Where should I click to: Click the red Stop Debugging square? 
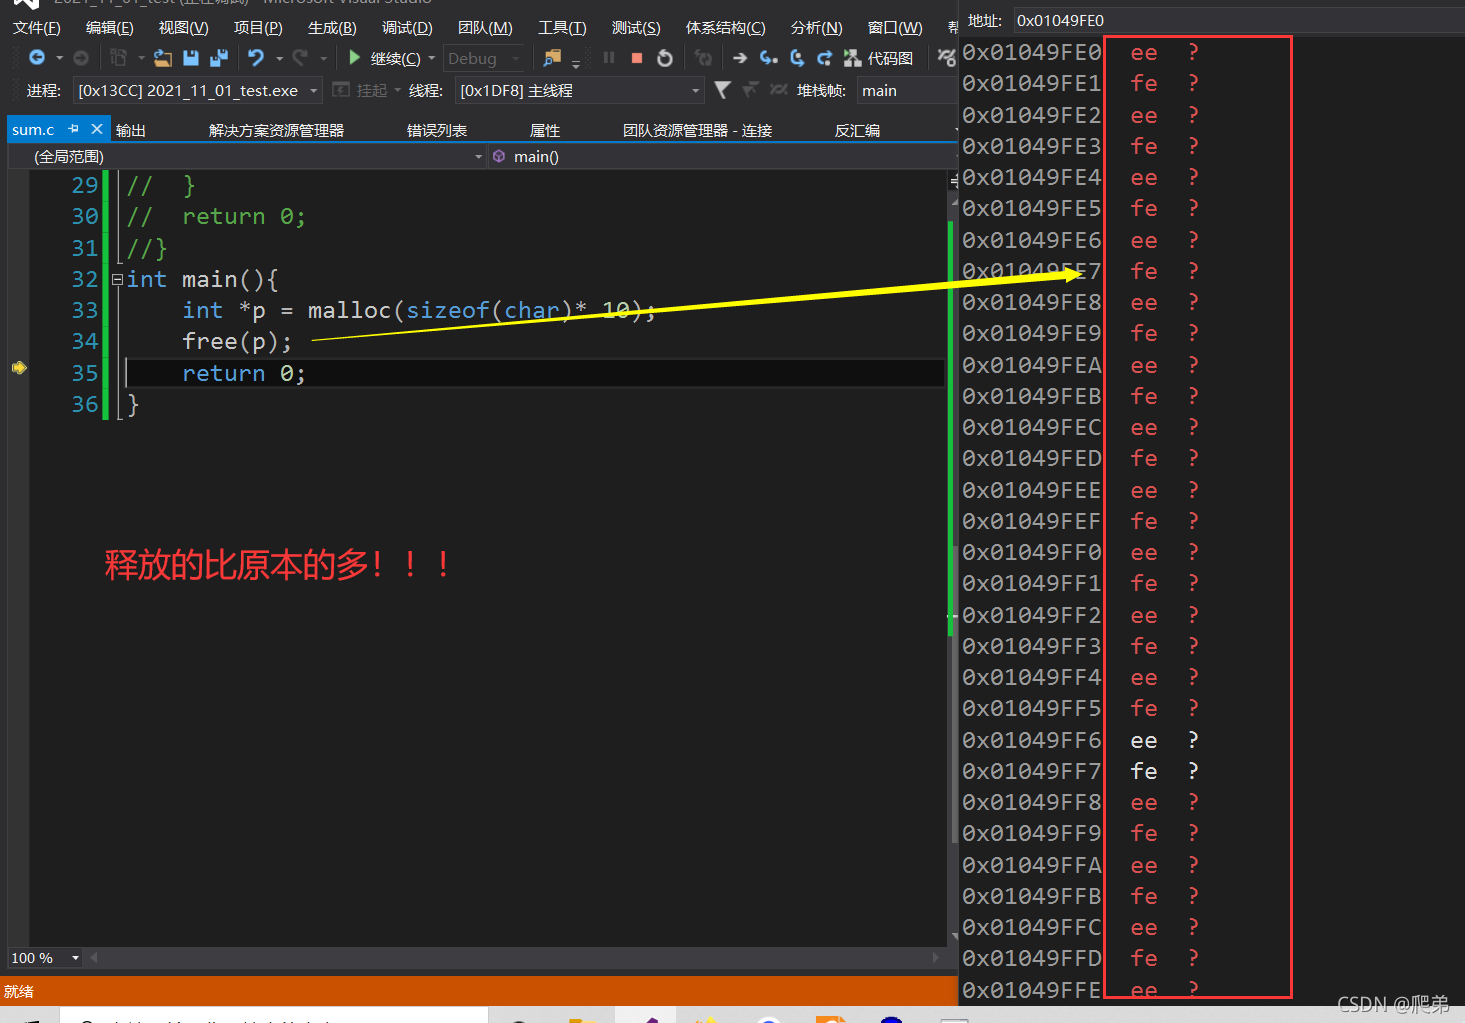click(637, 58)
